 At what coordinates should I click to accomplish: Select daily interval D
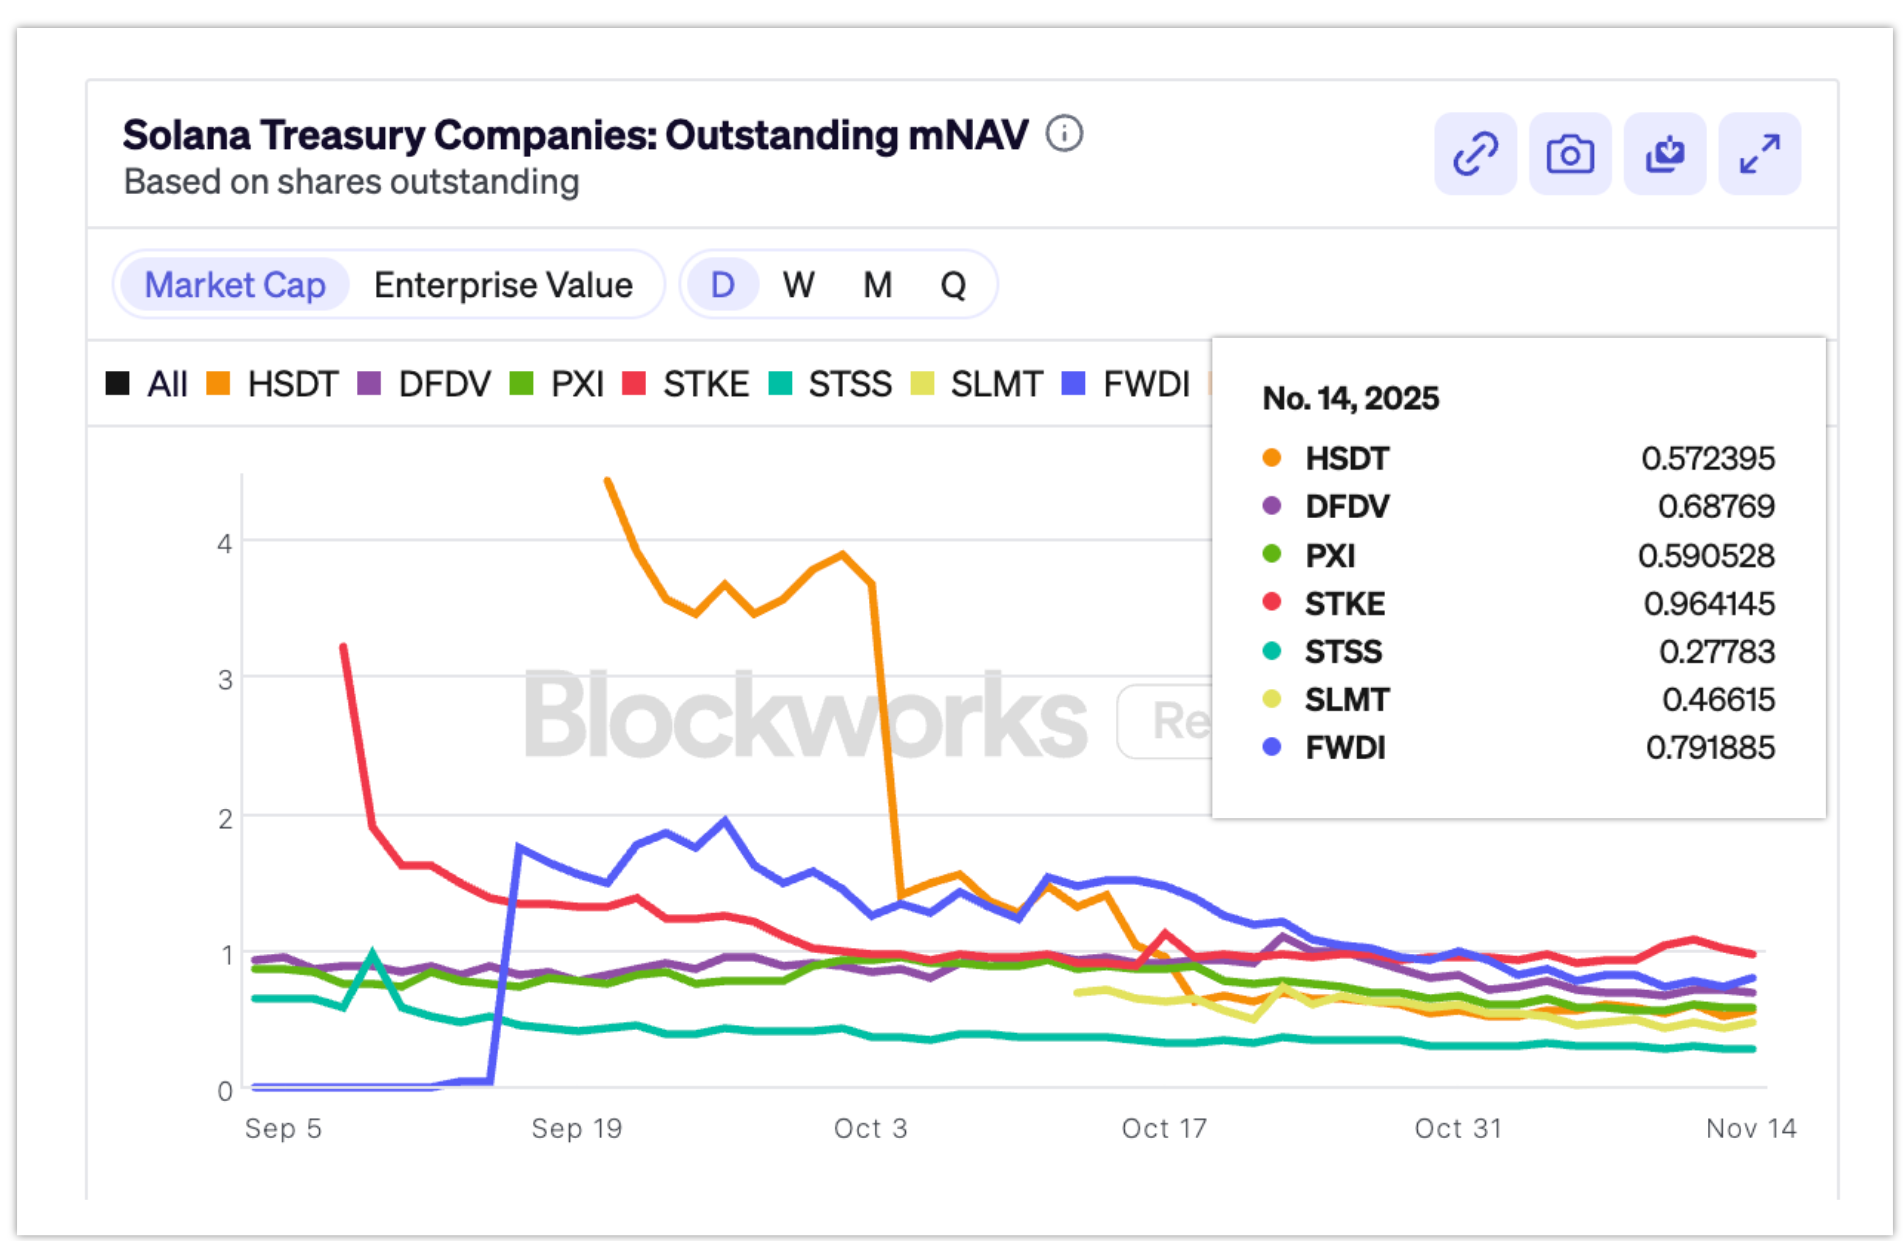pos(722,285)
